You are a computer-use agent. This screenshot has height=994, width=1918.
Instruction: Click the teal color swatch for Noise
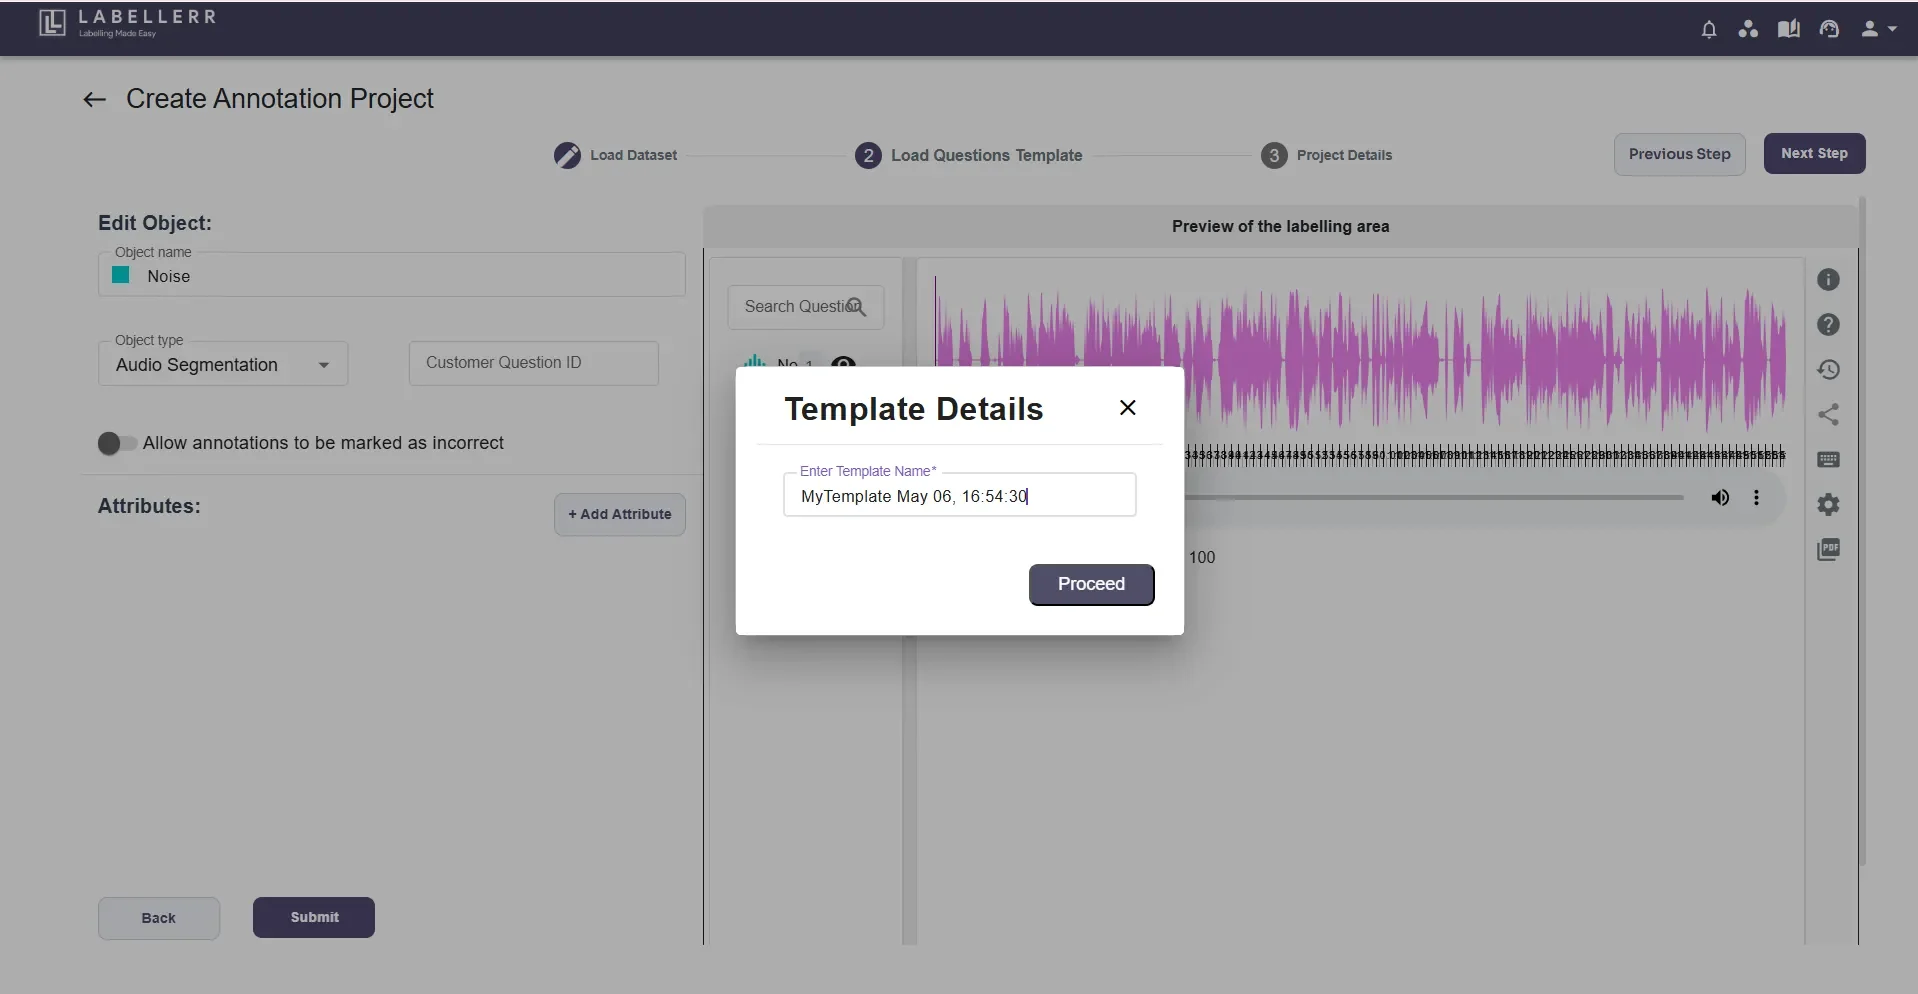tap(121, 275)
